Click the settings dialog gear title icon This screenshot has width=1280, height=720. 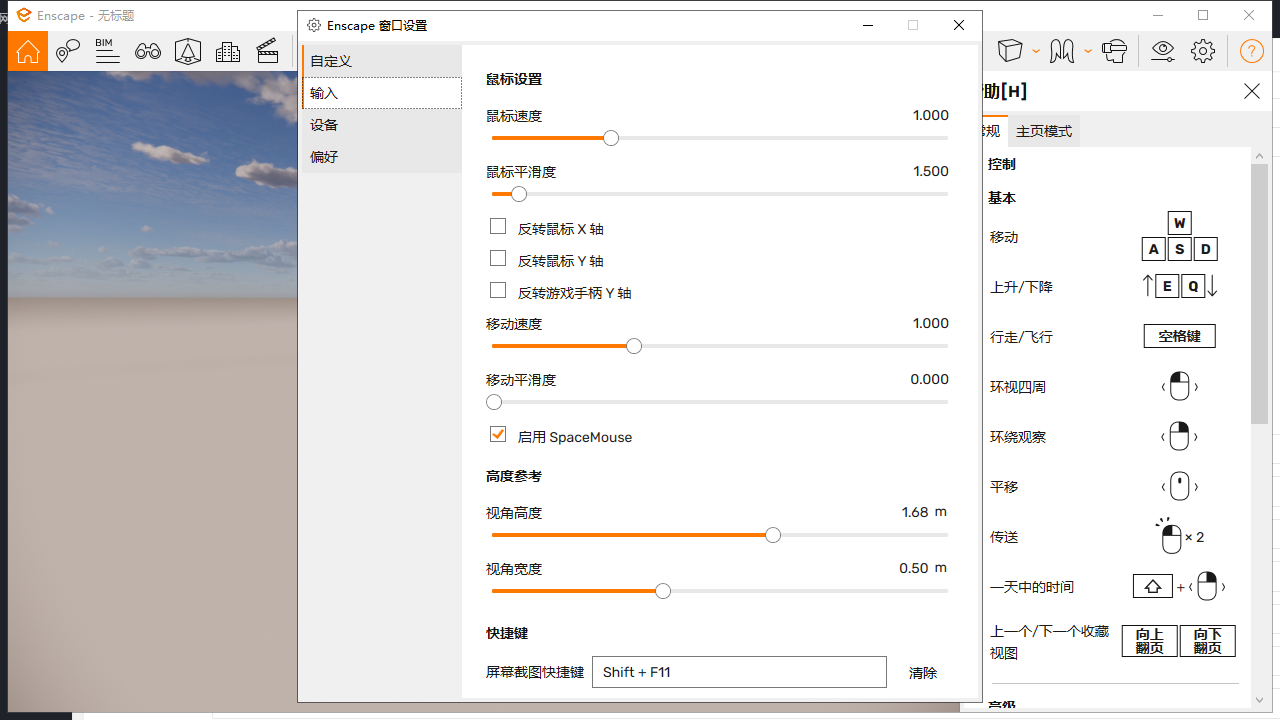314,25
